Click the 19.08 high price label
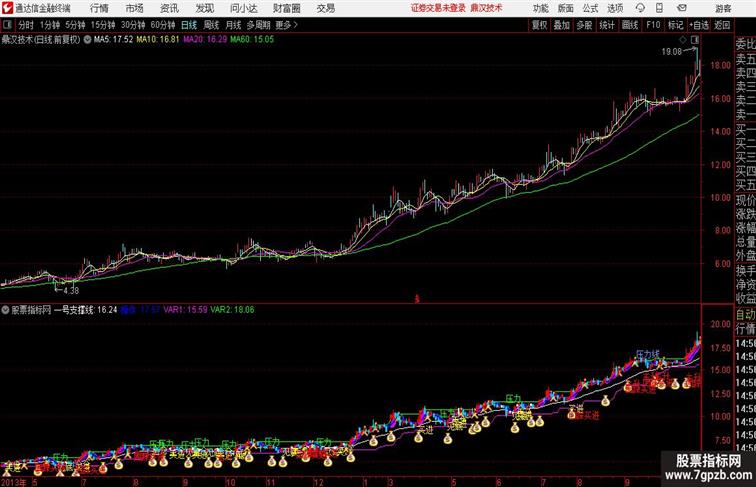Viewport: 756px width, 487px height. (672, 52)
